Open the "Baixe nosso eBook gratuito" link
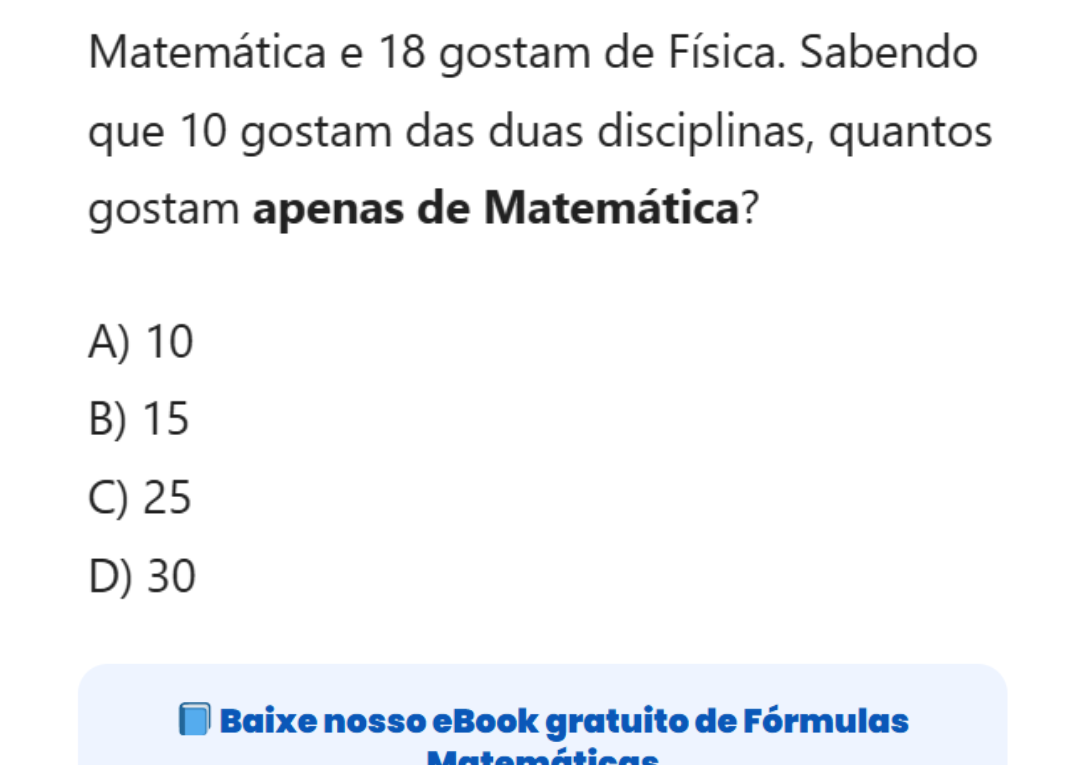The image size is (1080, 765). [564, 720]
